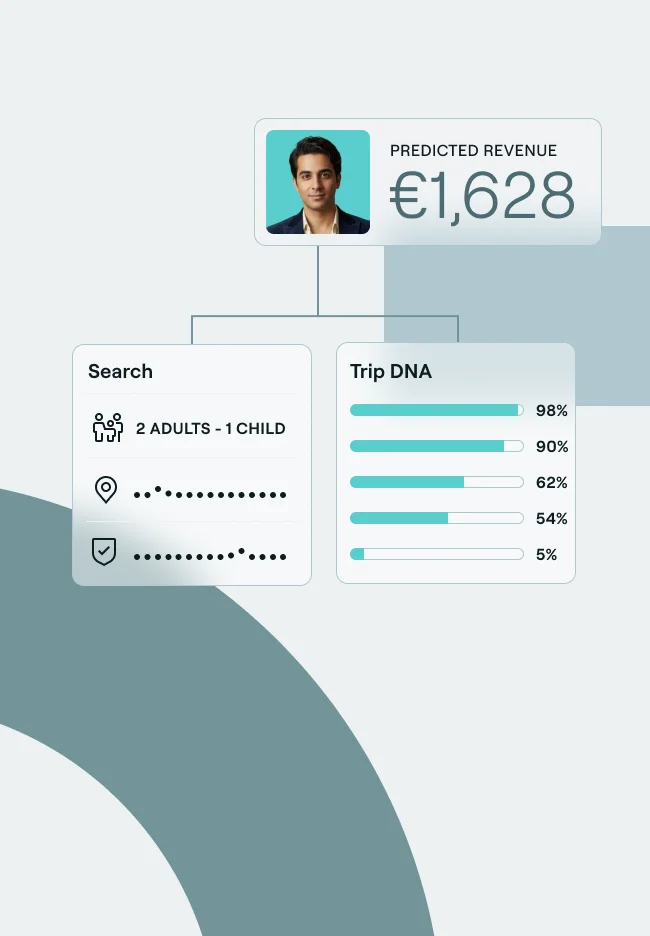The image size is (650, 936).
Task: Click the €1,628 revenue amount
Action: click(x=482, y=196)
